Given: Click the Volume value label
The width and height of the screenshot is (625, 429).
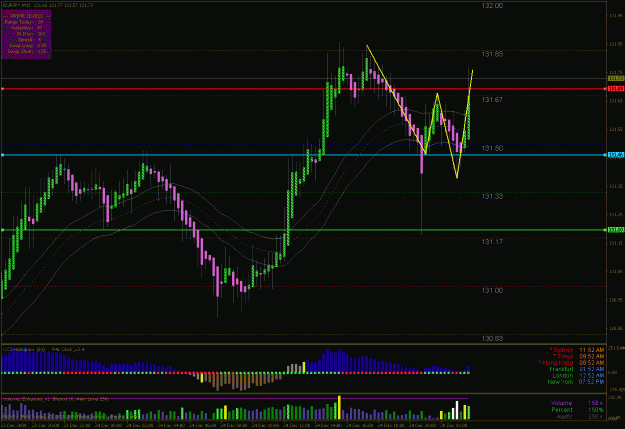Looking at the screenshot, I should point(577,403).
